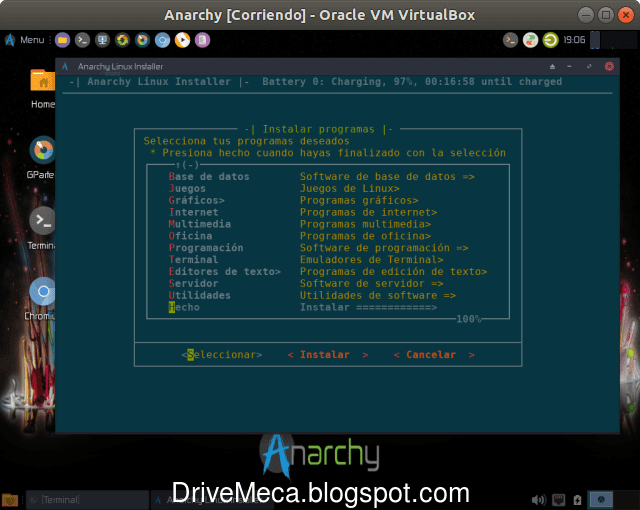The height and width of the screenshot is (510, 640).
Task: Select the Base de datos category
Action: 209,177
